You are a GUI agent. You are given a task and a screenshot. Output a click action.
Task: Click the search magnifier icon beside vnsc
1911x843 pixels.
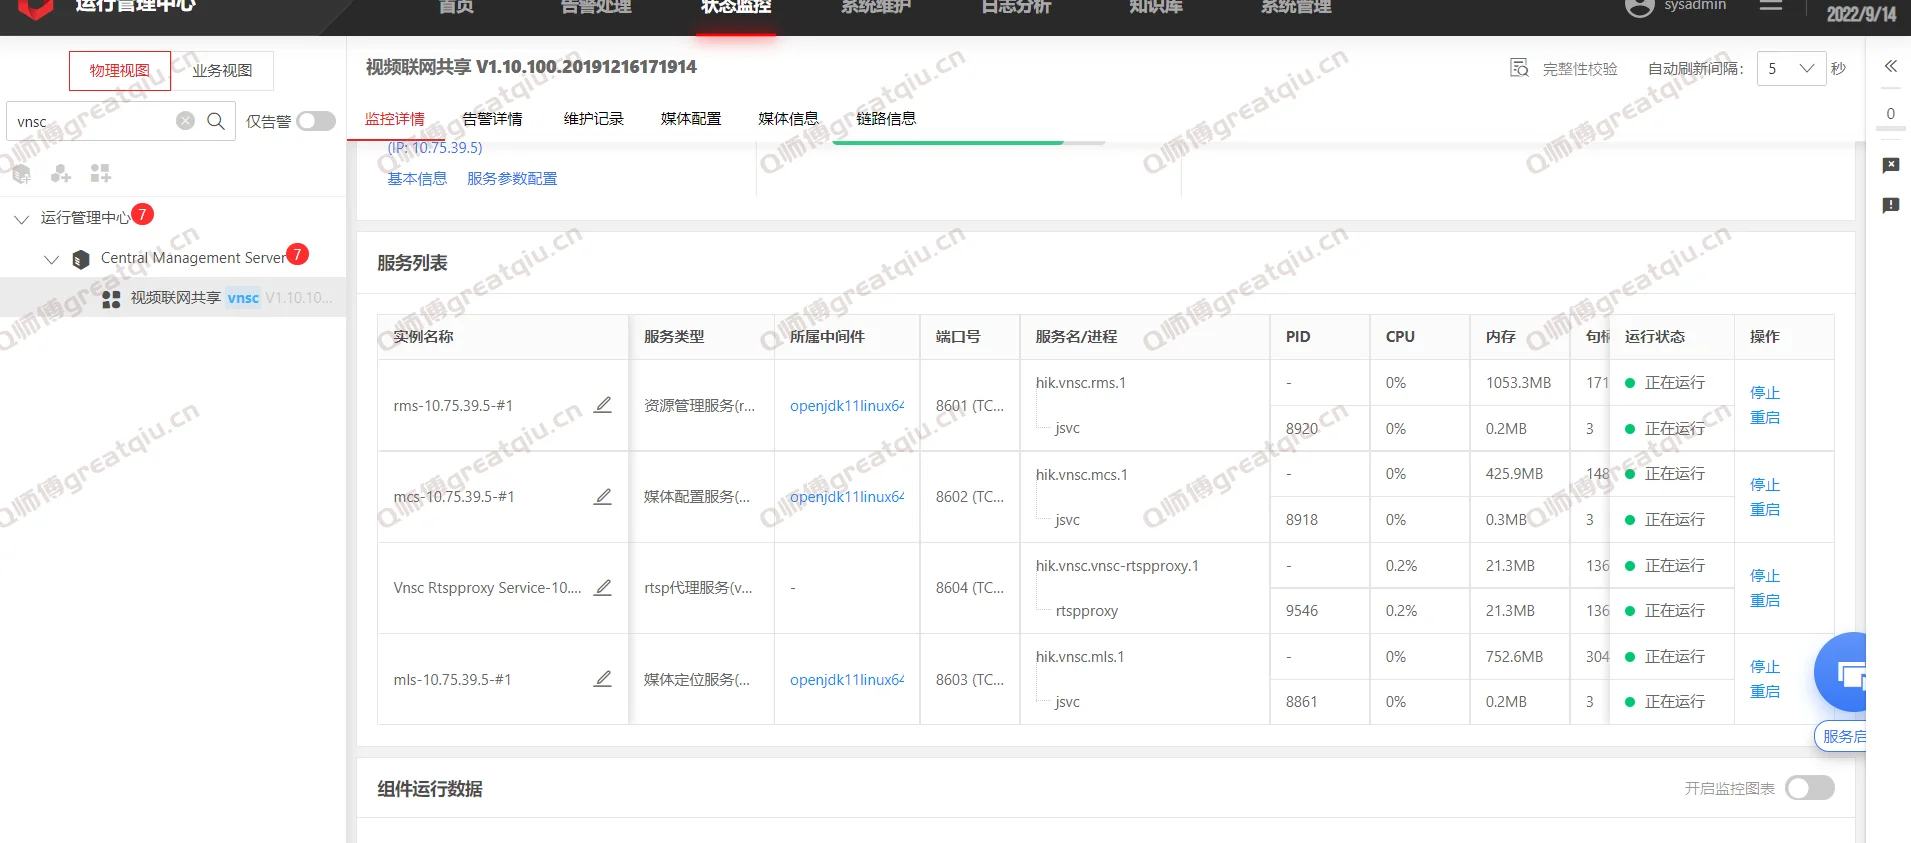pos(215,121)
